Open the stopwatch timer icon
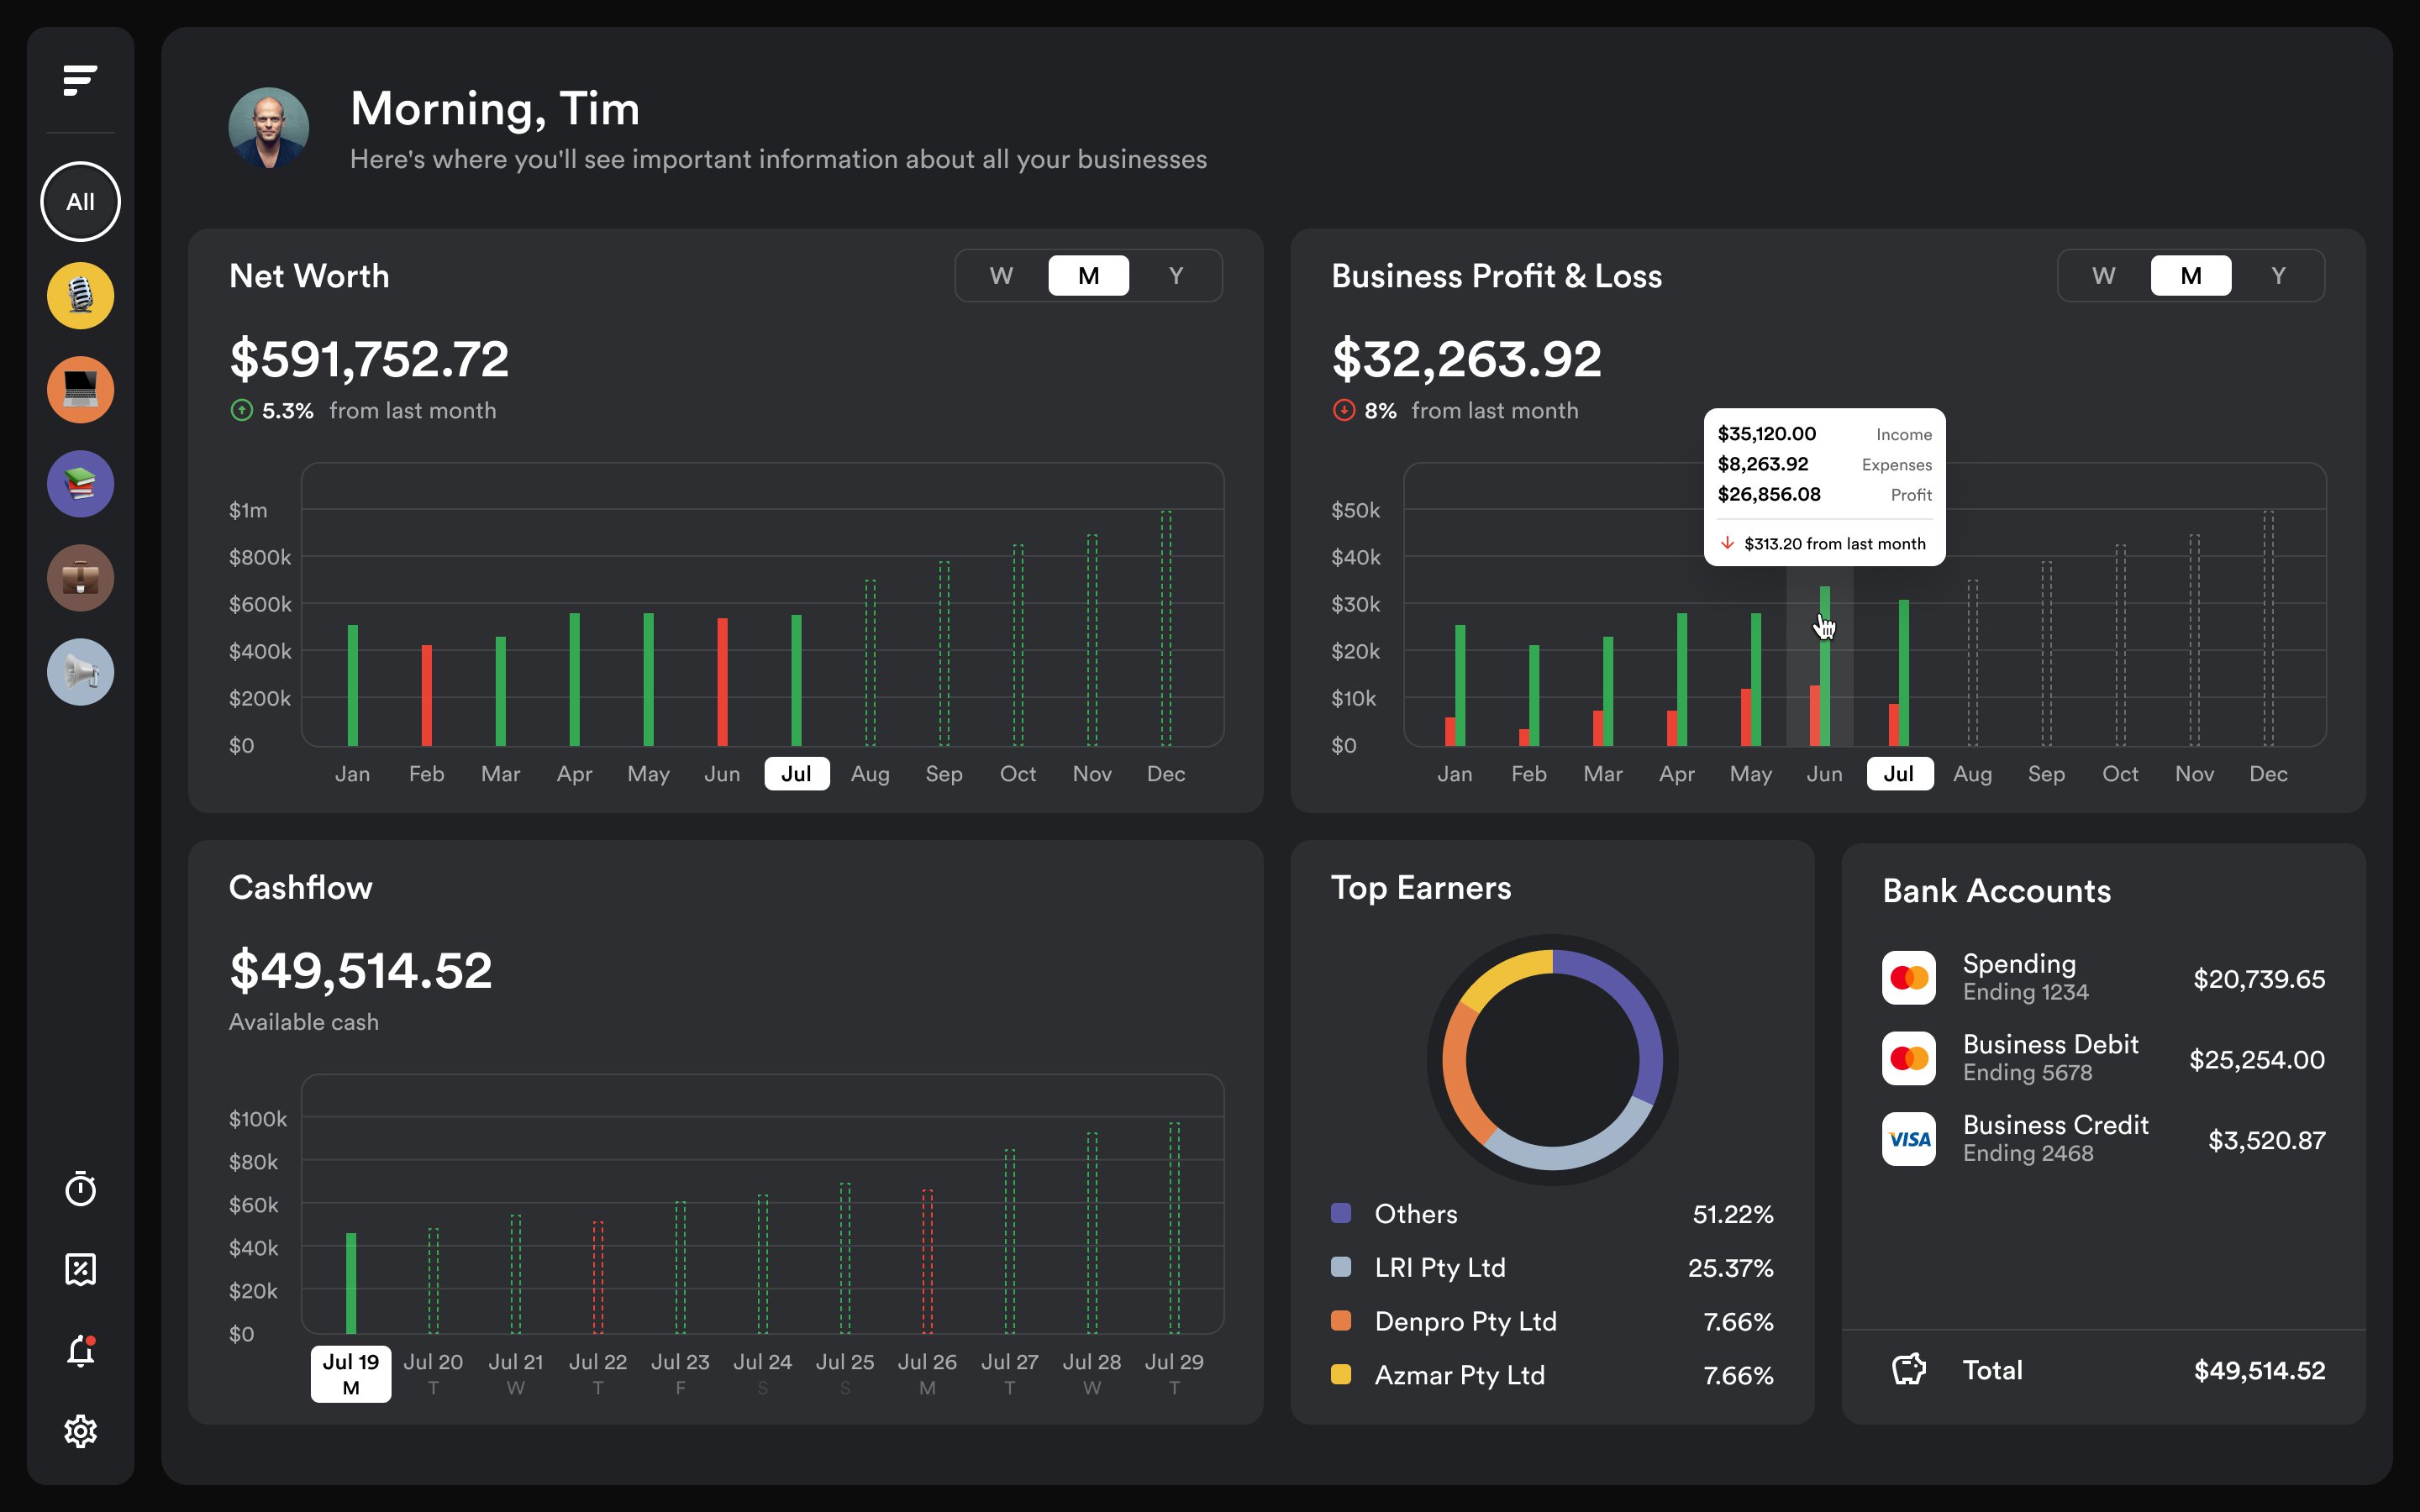 click(x=80, y=1189)
